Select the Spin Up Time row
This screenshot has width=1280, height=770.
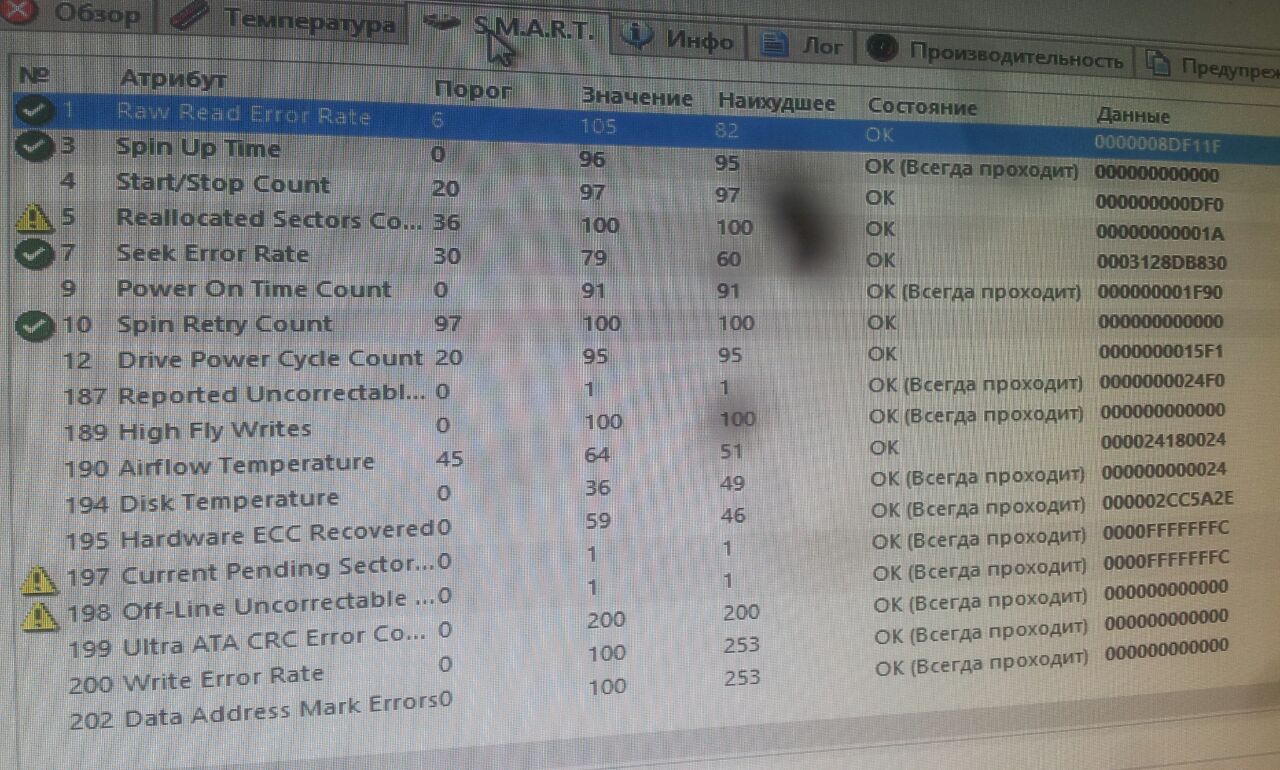pos(646,160)
